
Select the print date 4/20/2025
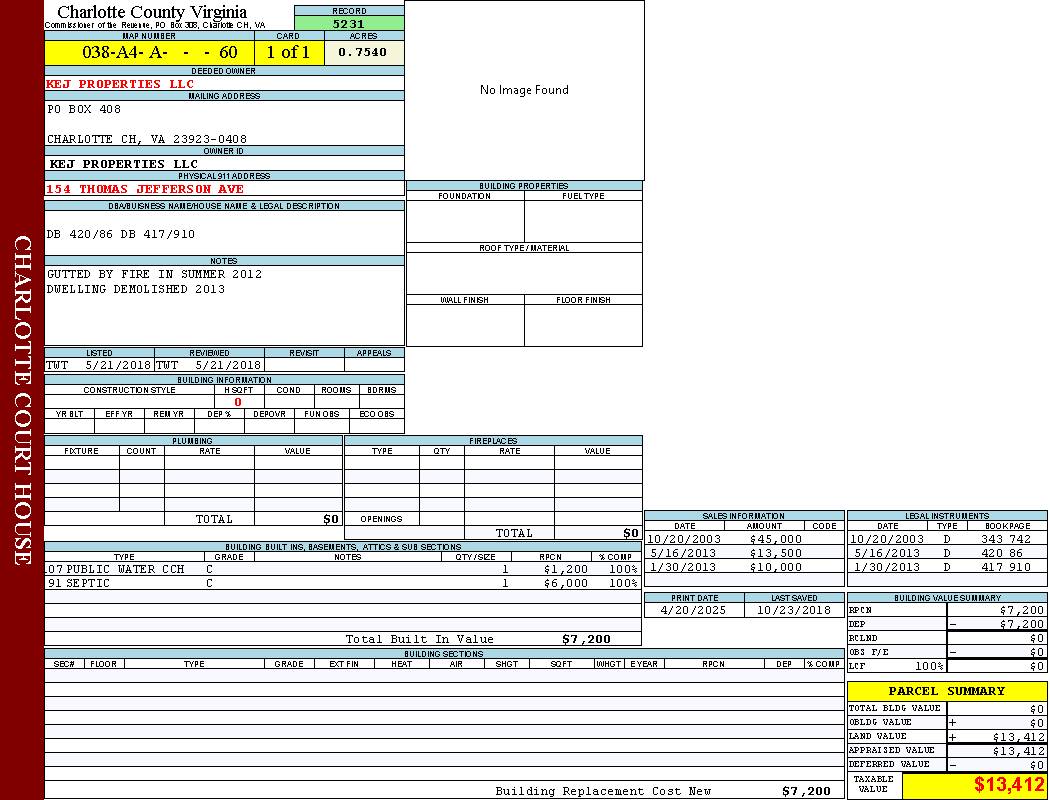[694, 610]
